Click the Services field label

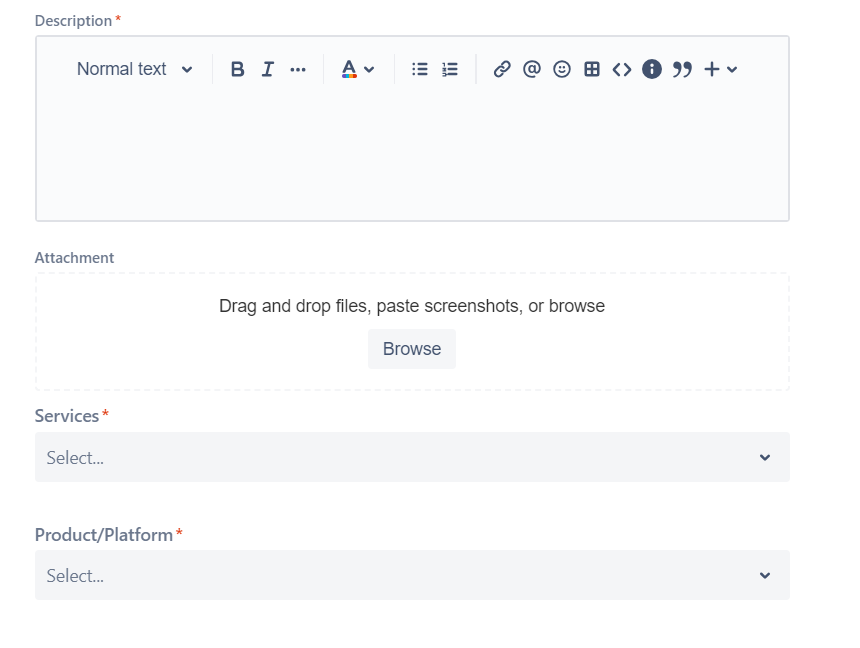(x=67, y=416)
